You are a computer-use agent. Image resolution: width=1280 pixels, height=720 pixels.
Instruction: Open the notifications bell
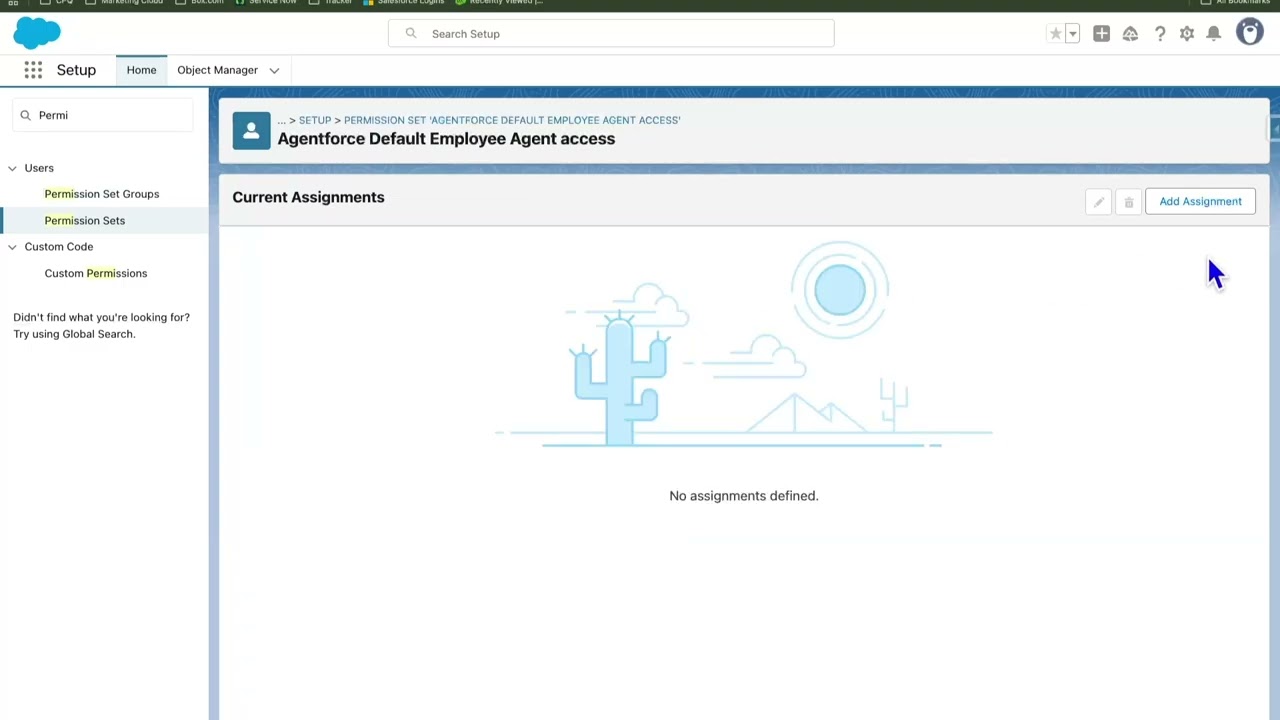pos(1214,34)
